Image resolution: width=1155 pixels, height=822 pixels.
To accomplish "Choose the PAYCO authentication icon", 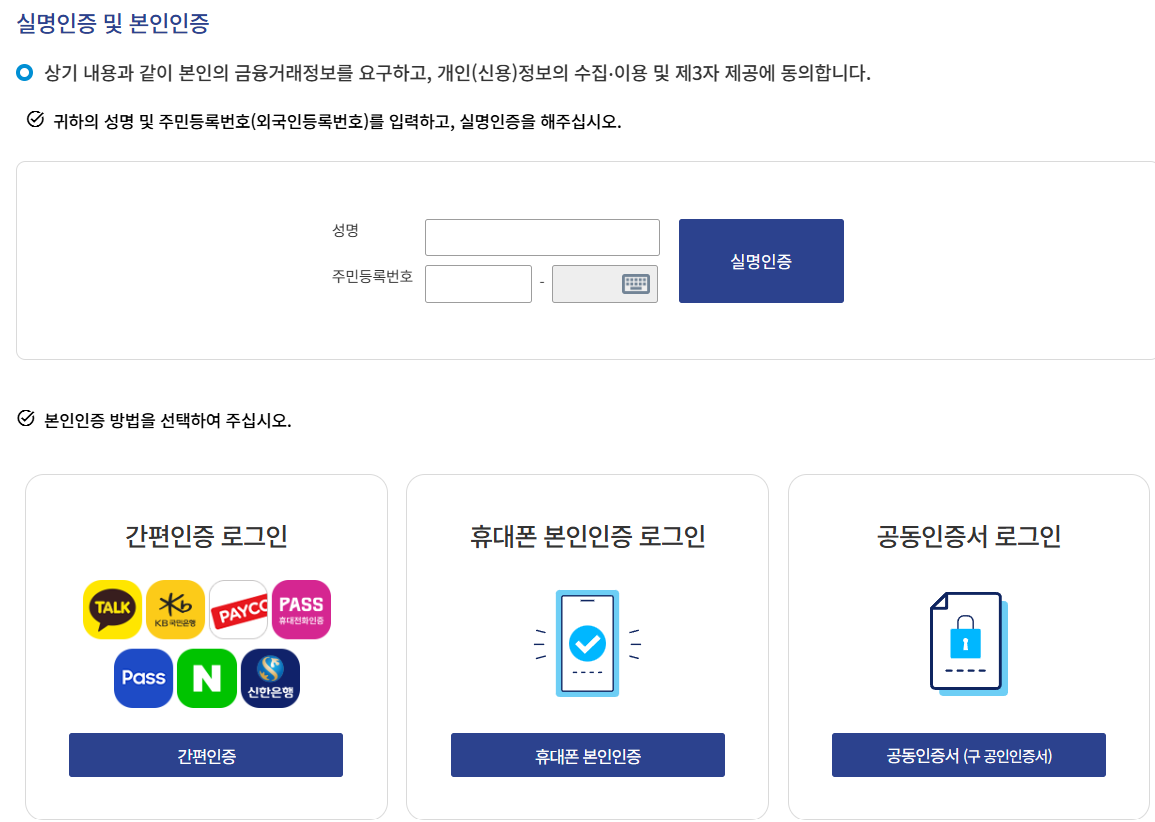I will point(238,609).
